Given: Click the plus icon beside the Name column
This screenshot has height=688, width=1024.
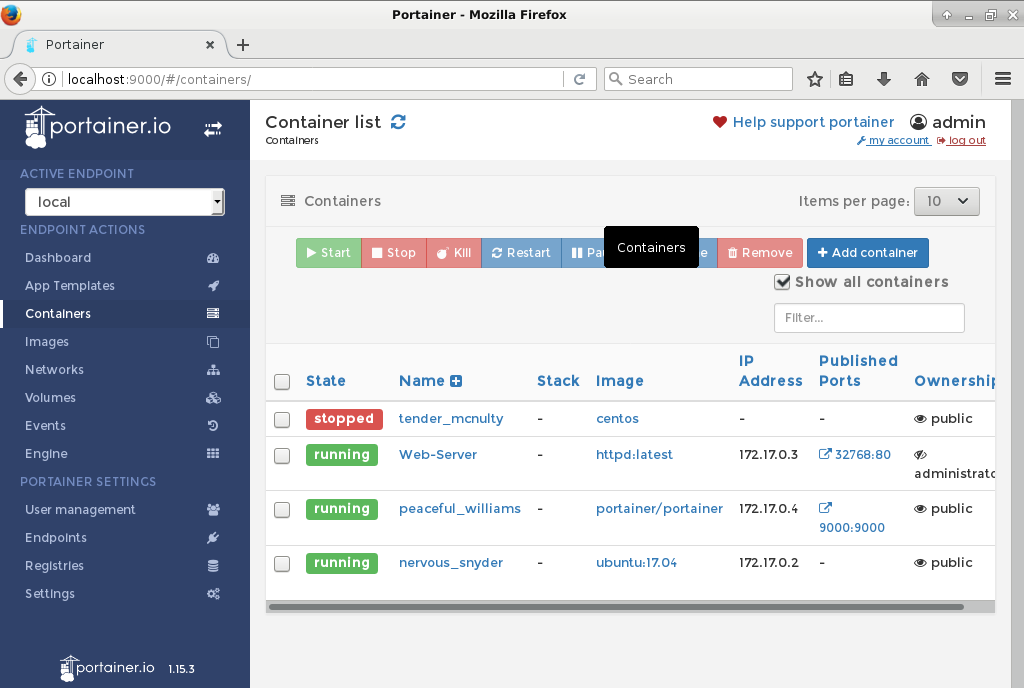Looking at the screenshot, I should [x=456, y=381].
